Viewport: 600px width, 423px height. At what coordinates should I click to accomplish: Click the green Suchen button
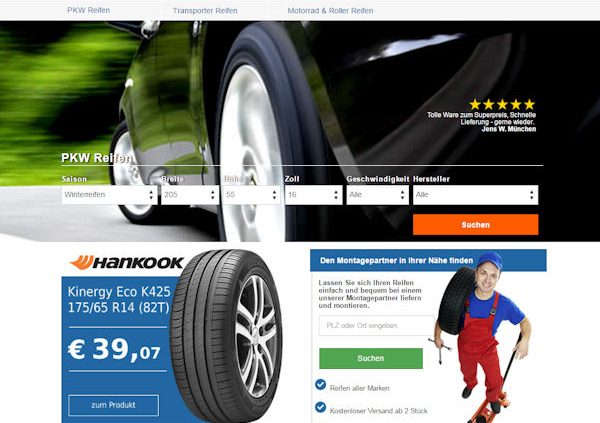coord(371,358)
